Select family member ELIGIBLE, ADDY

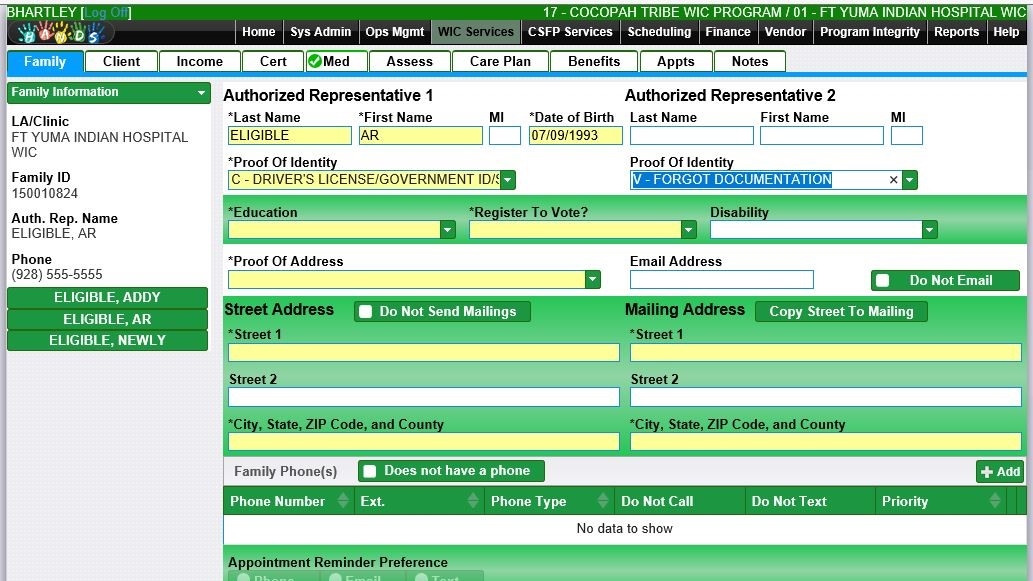(x=107, y=298)
